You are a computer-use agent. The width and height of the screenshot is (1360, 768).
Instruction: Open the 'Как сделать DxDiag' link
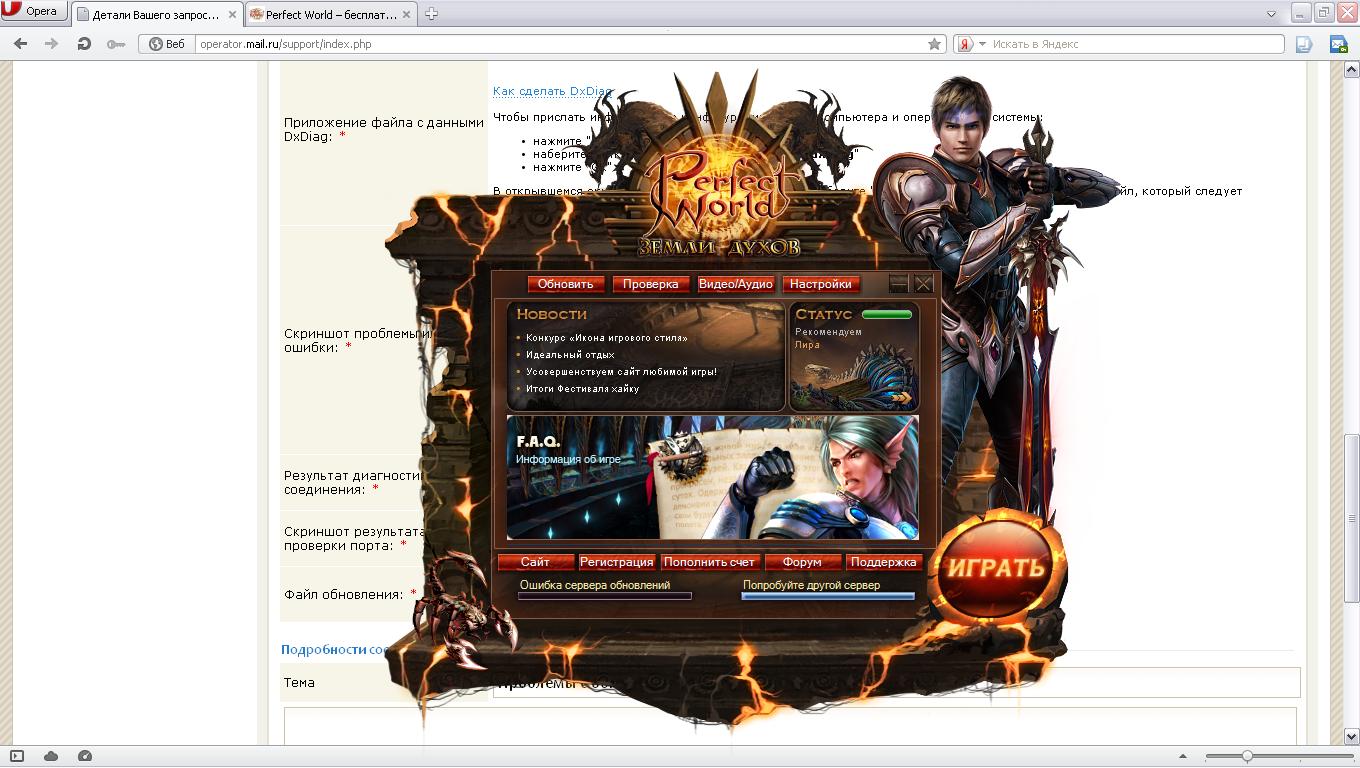552,91
